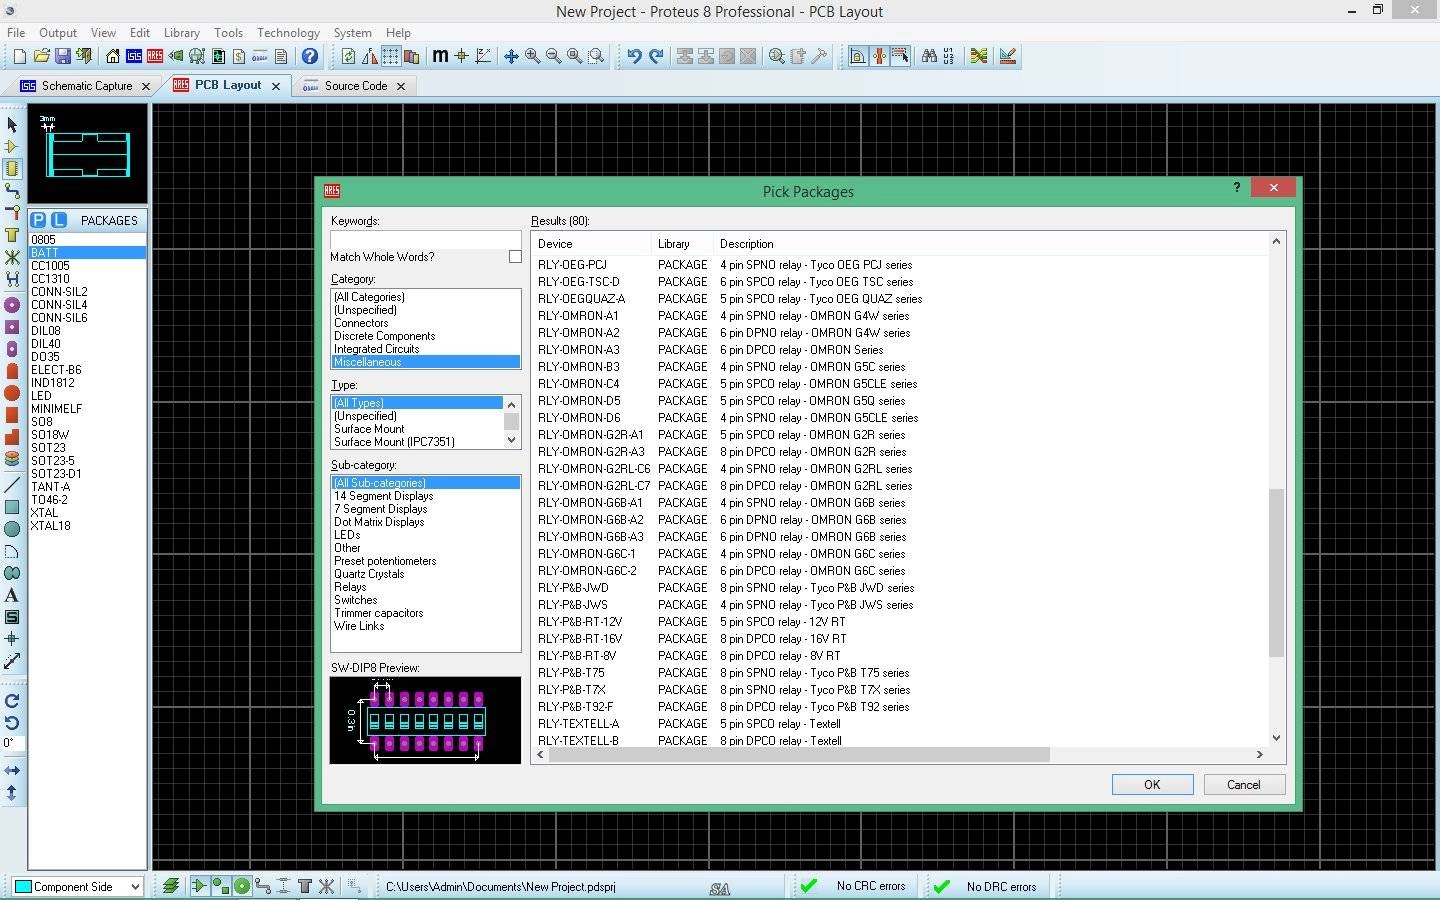Viewport: 1440px width, 900px height.
Task: Zoom out with the magnifier minus icon
Action: (553, 56)
